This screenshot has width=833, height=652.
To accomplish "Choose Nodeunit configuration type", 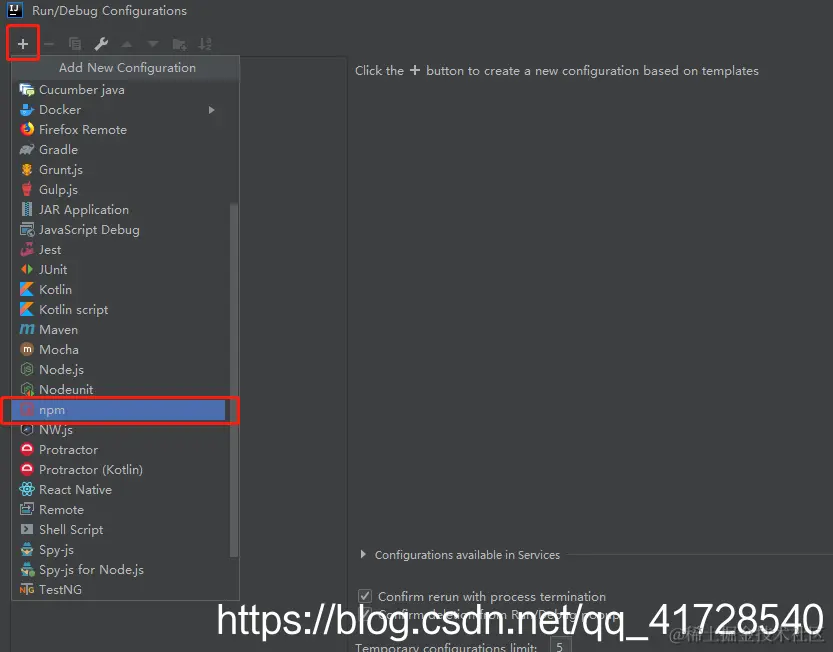I will pyautogui.click(x=122, y=389).
